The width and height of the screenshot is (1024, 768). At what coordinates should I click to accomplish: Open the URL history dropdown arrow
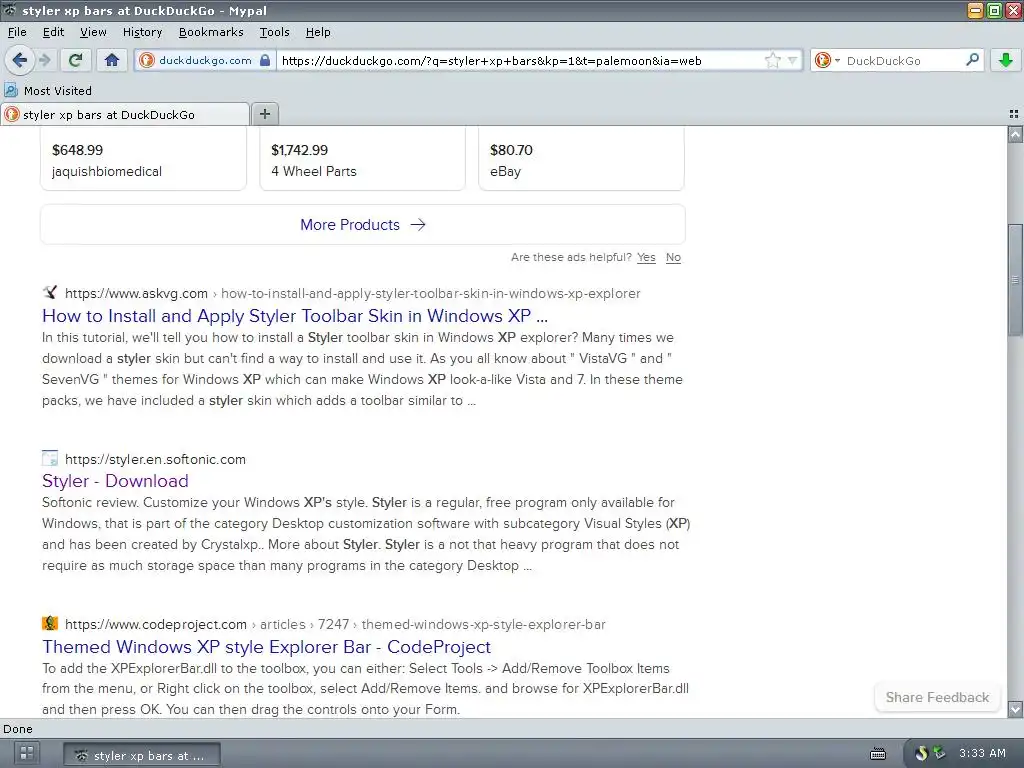[792, 60]
